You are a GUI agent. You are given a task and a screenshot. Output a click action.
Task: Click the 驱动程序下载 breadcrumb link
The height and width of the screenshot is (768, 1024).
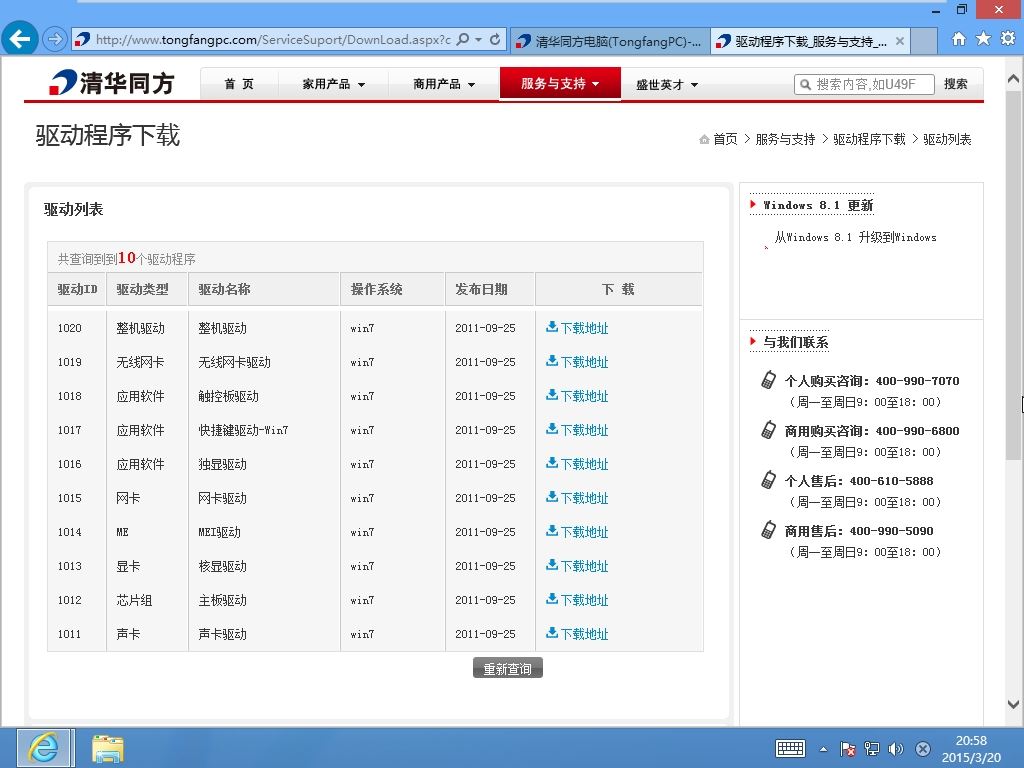coord(869,139)
